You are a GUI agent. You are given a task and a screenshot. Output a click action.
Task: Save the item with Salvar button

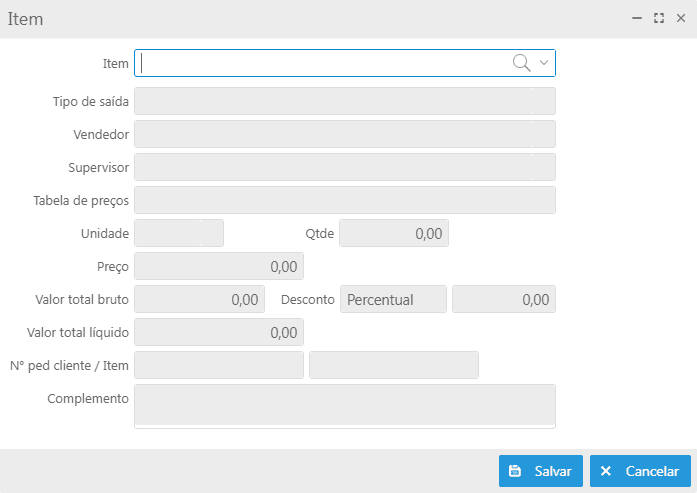click(541, 471)
